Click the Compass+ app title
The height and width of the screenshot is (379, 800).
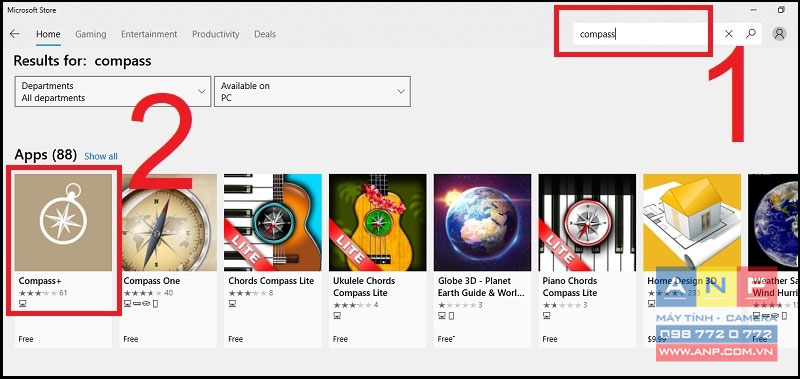40,281
